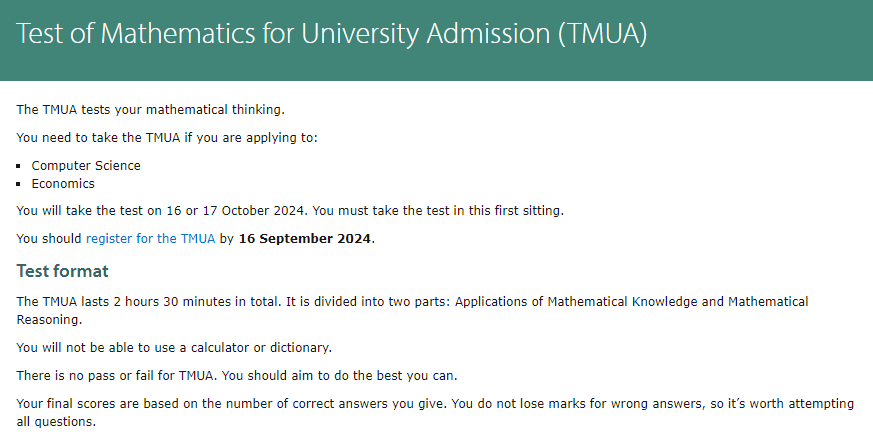
Task: Click the register for the TMUA link
Action: (150, 238)
